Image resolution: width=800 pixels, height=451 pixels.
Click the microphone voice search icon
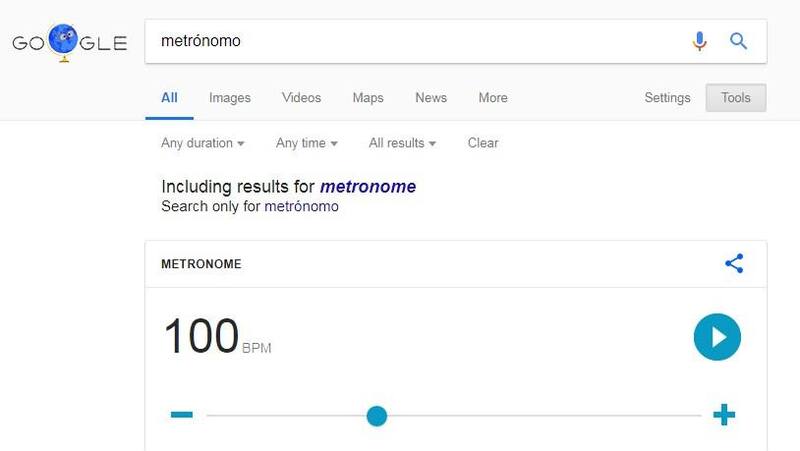click(x=700, y=41)
